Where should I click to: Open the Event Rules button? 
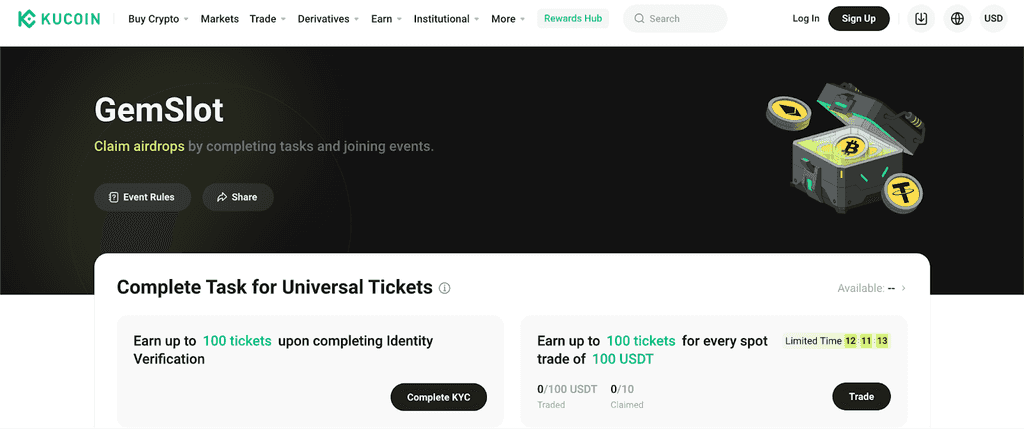[142, 197]
